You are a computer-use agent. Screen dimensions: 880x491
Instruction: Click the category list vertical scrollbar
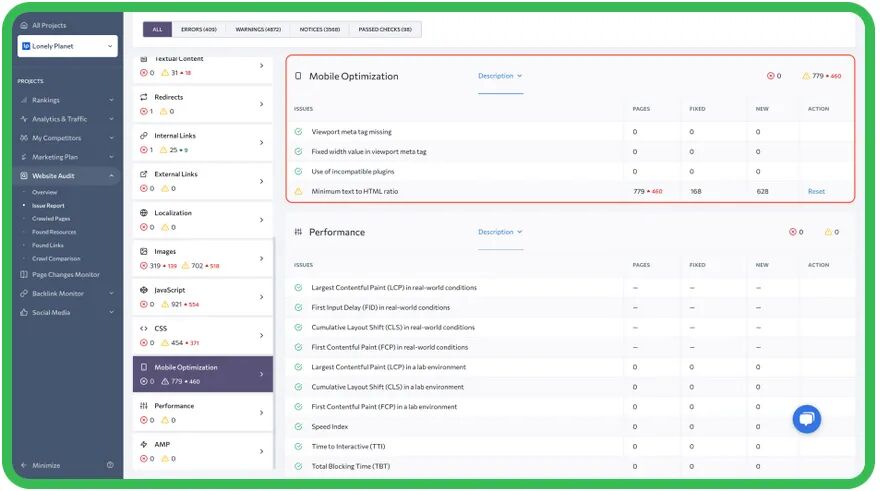pos(273,350)
